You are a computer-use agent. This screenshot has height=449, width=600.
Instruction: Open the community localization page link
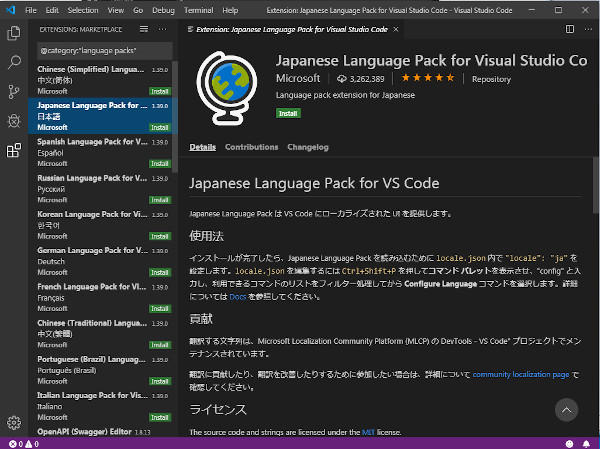coord(521,374)
